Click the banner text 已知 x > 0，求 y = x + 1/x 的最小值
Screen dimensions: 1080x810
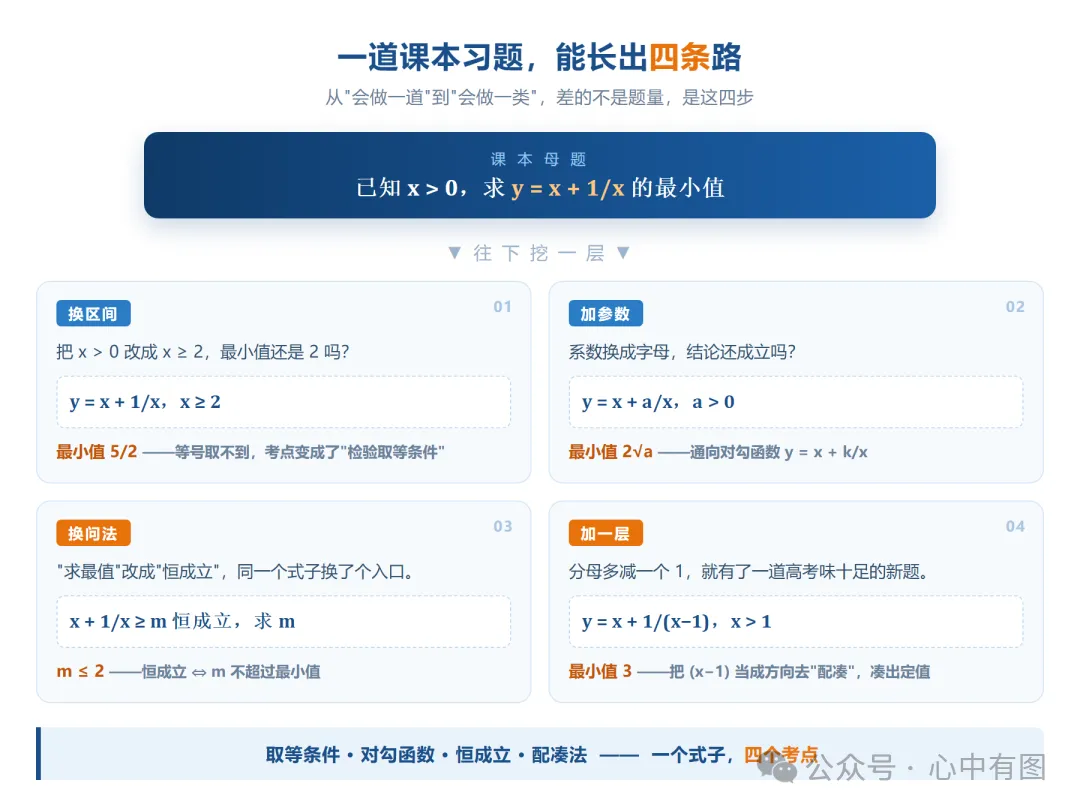(540, 188)
